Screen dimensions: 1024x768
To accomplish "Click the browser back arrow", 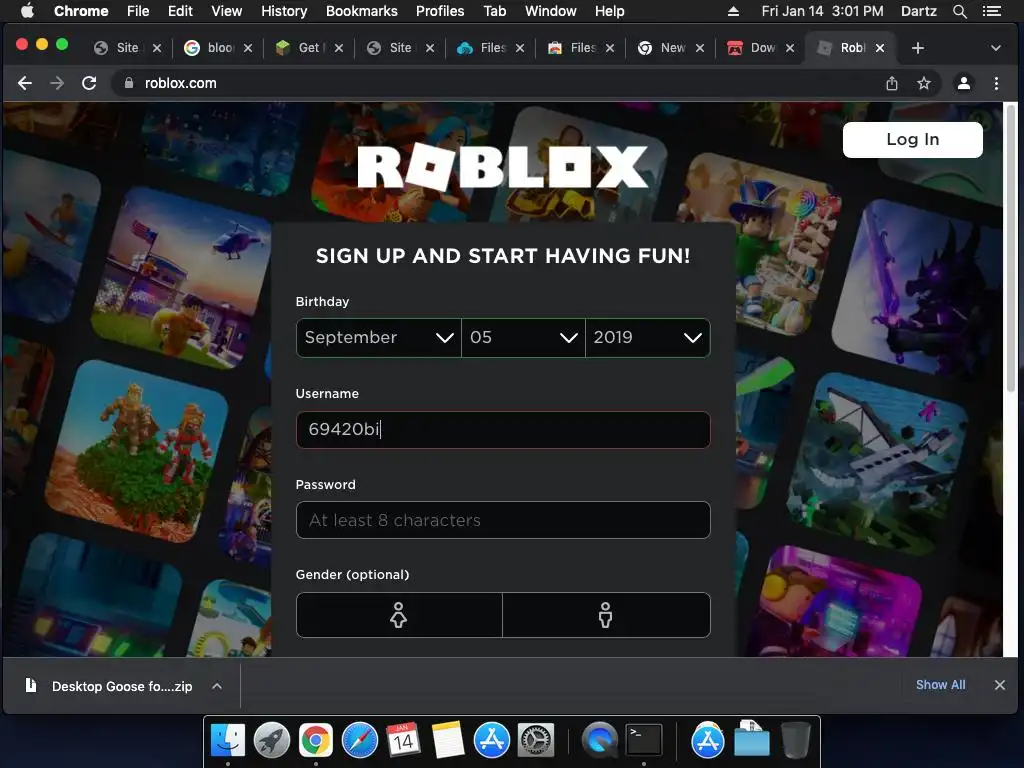I will [x=25, y=83].
